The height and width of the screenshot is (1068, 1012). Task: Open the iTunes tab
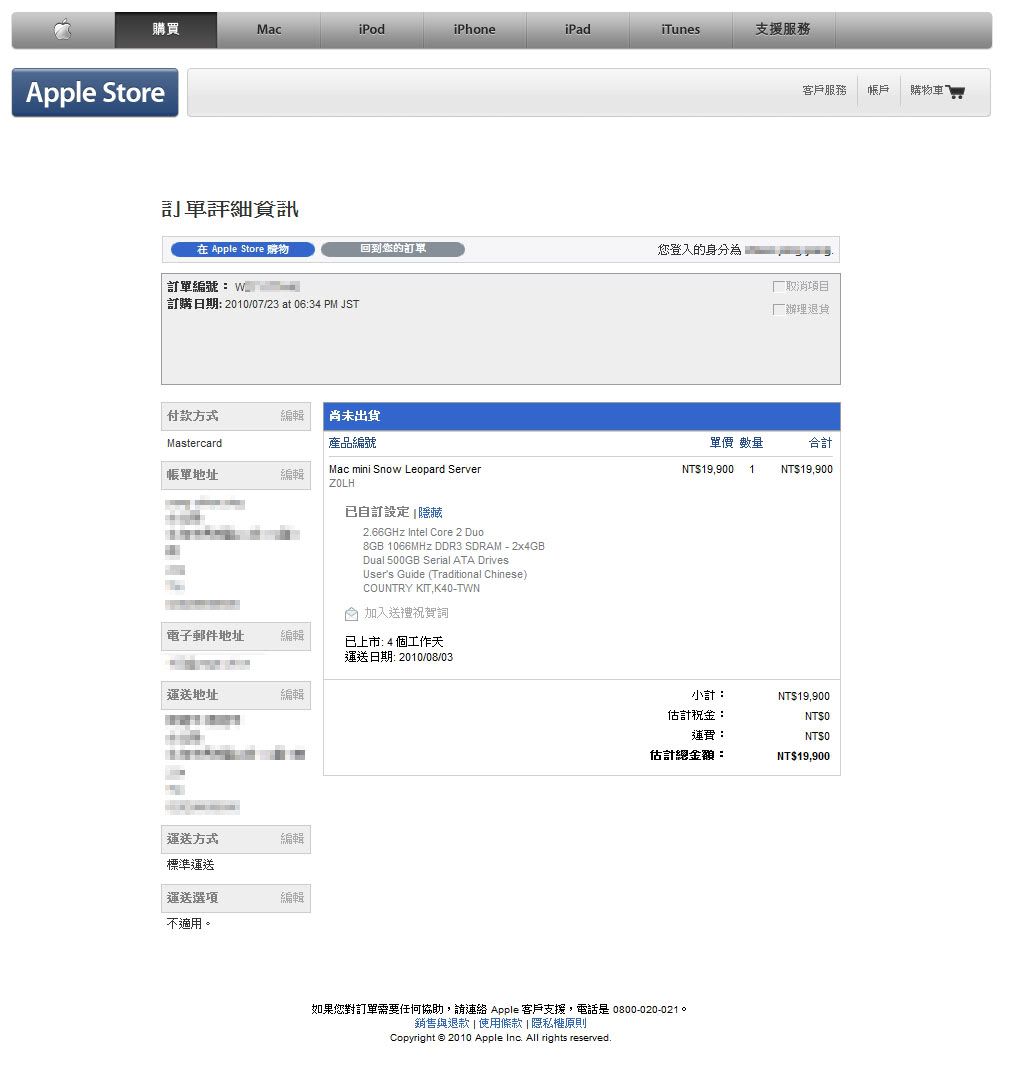coord(680,29)
